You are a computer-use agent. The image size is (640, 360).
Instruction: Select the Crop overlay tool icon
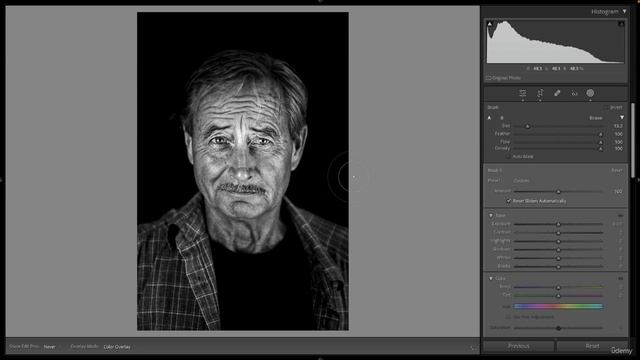(540, 93)
